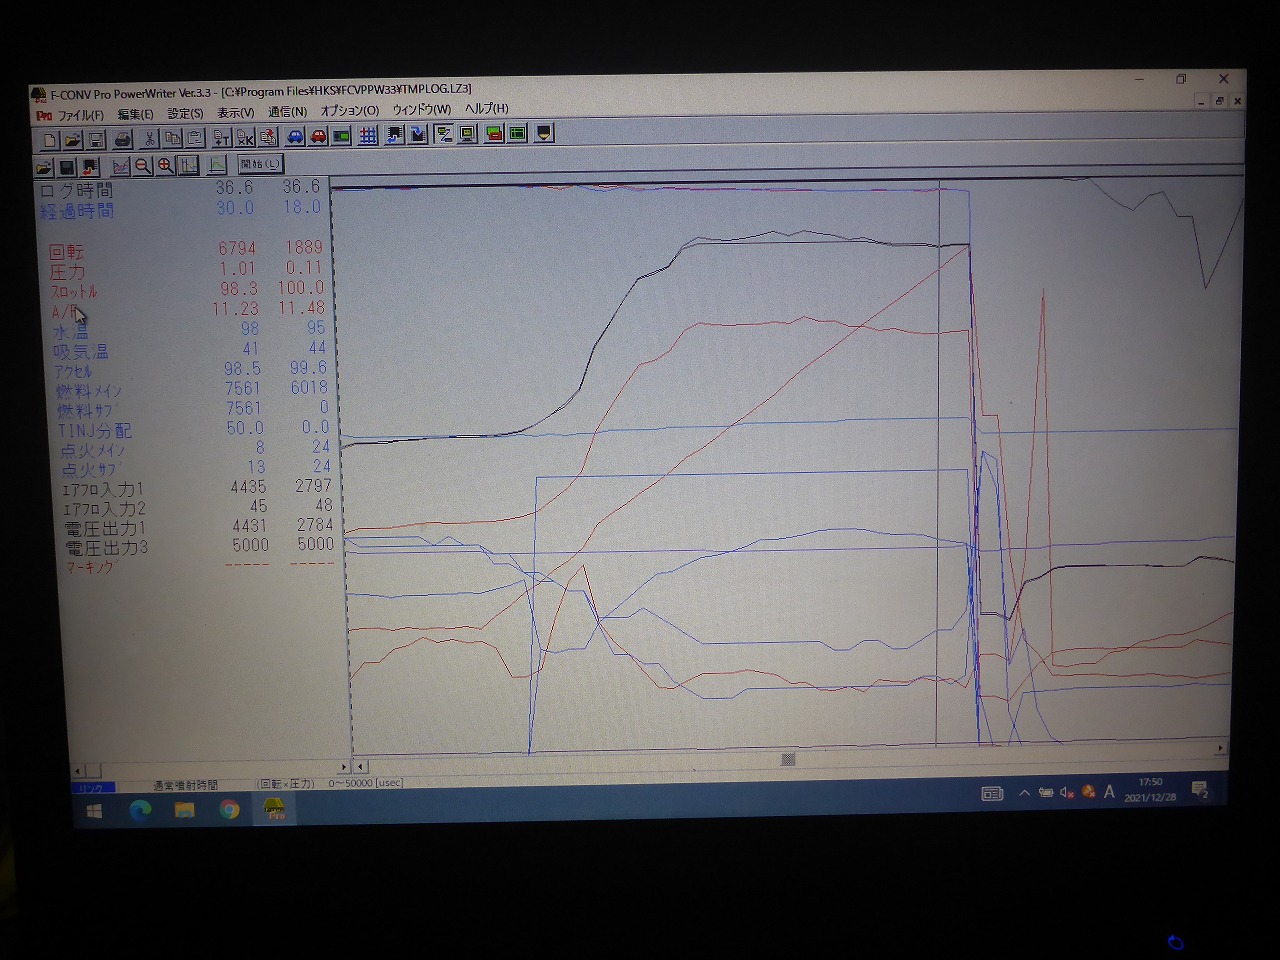Open the 設定(S) menu
The height and width of the screenshot is (960, 1280).
click(x=185, y=114)
